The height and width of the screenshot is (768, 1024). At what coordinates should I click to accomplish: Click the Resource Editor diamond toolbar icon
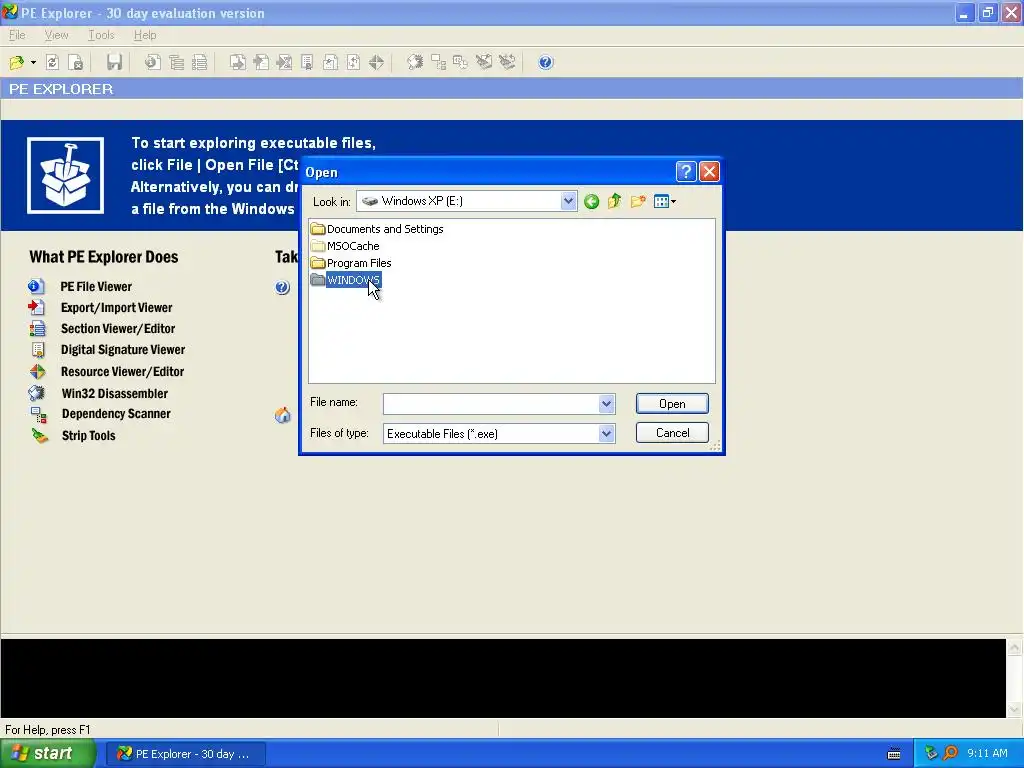click(376, 63)
